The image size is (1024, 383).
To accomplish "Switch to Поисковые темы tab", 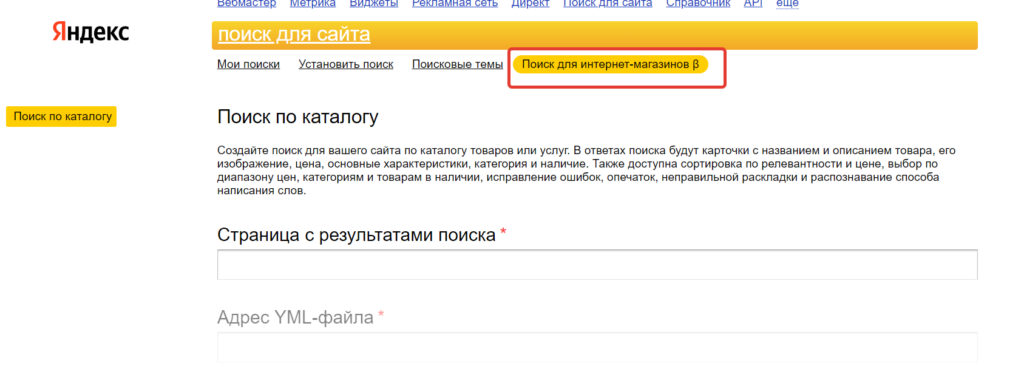I will [x=457, y=64].
